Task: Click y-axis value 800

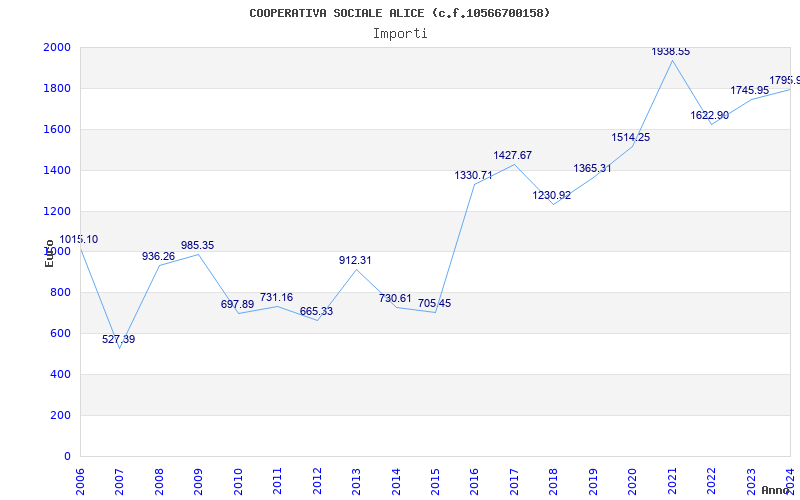Action: click(x=60, y=293)
